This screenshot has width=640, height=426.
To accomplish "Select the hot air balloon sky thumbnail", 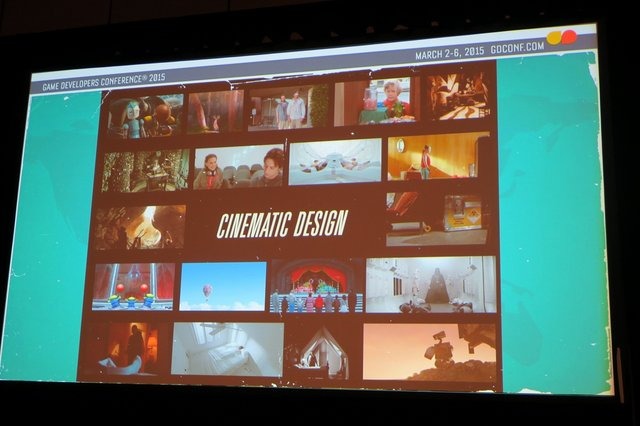I will pyautogui.click(x=223, y=286).
